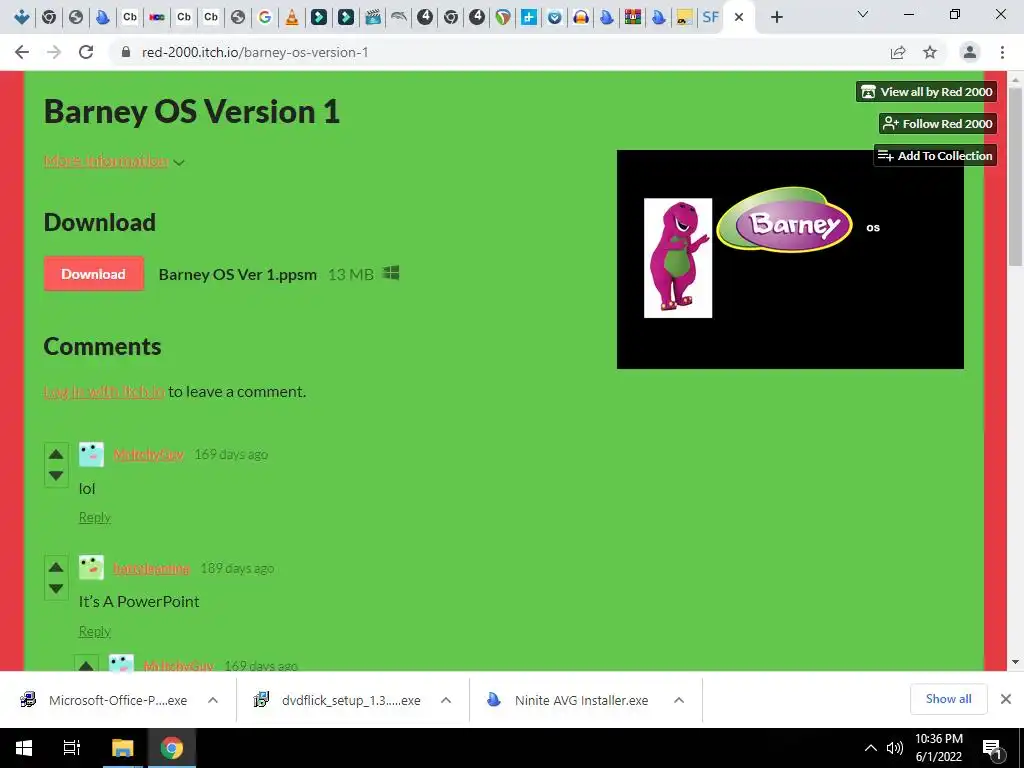Open the tab search chevron
Screen dimensions: 1024x768
point(863,14)
